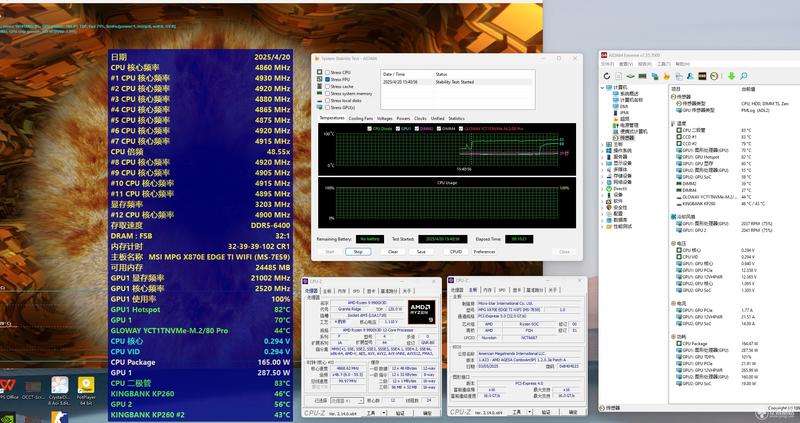Uncheck the Stress FPU checkbox
Viewport: 800px width, 423px height.
[327, 80]
